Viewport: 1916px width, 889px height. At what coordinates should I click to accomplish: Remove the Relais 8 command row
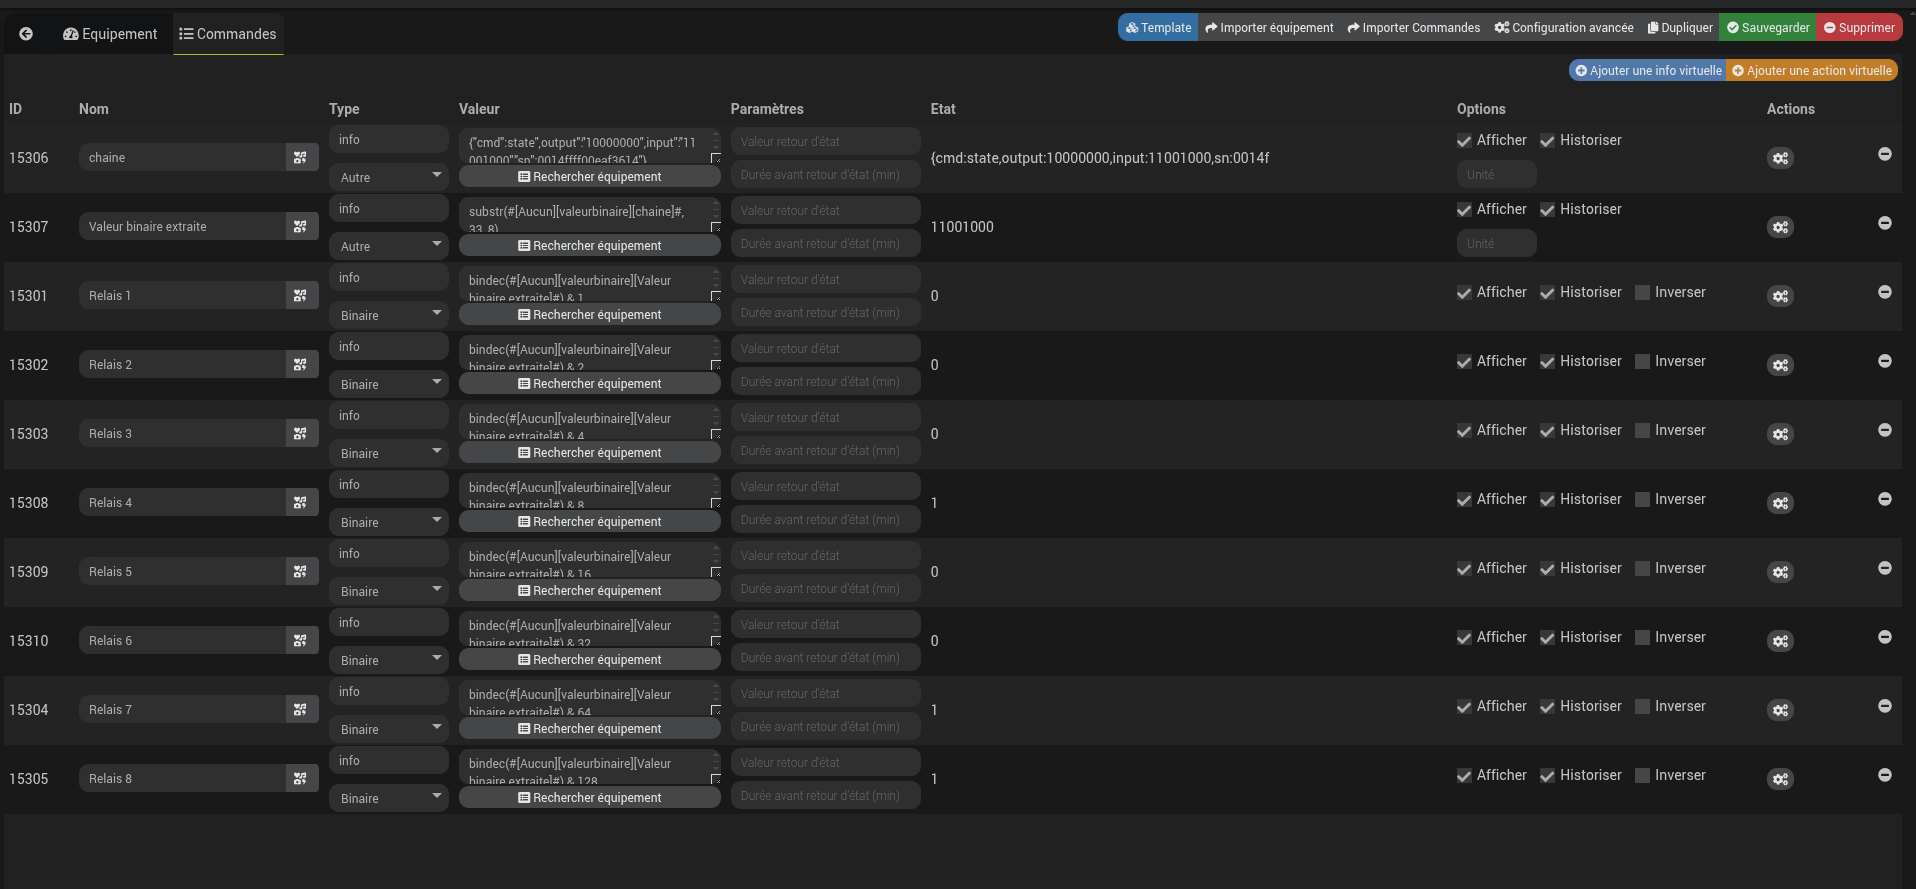click(x=1884, y=775)
